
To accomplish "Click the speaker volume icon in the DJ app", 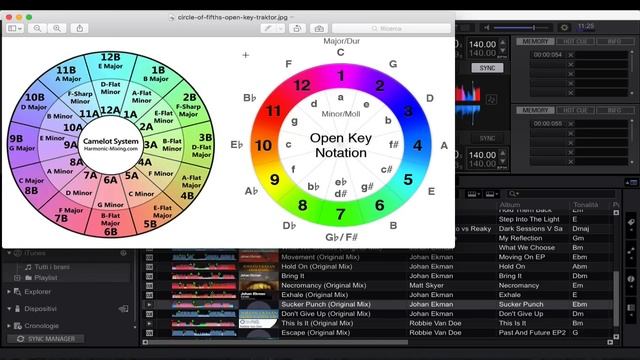I will click(487, 28).
